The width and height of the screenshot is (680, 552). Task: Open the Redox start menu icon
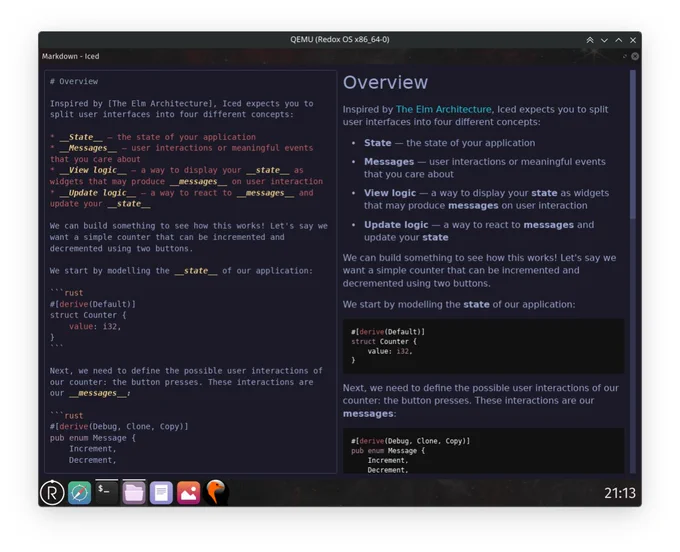click(x=52, y=493)
